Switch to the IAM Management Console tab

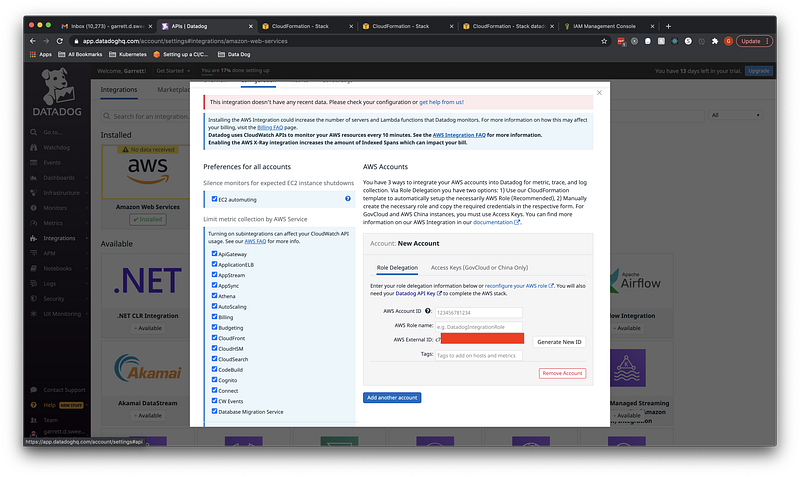pyautogui.click(x=609, y=26)
